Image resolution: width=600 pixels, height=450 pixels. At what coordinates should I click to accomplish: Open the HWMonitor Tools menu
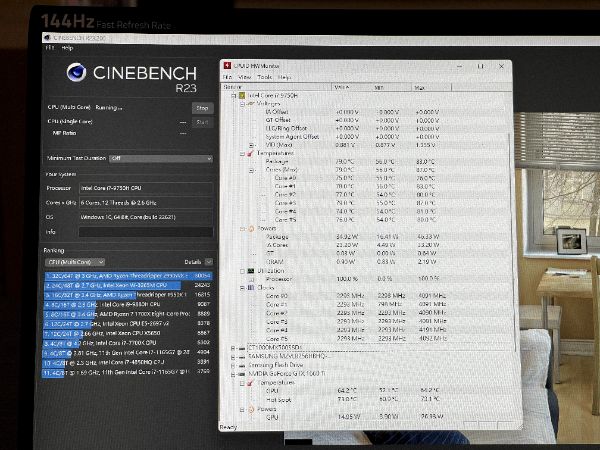(x=264, y=77)
